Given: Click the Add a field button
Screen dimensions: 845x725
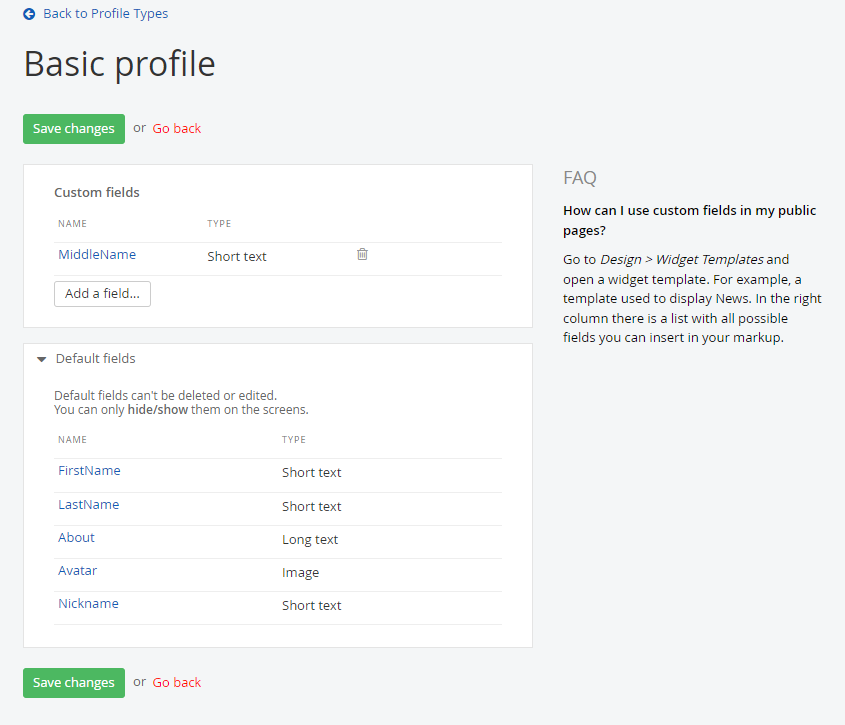Looking at the screenshot, I should click(x=102, y=294).
